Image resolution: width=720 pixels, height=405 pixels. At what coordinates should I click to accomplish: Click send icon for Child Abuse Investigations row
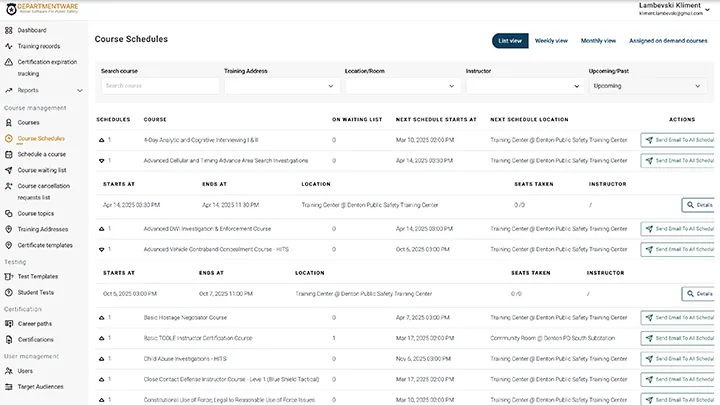point(649,359)
